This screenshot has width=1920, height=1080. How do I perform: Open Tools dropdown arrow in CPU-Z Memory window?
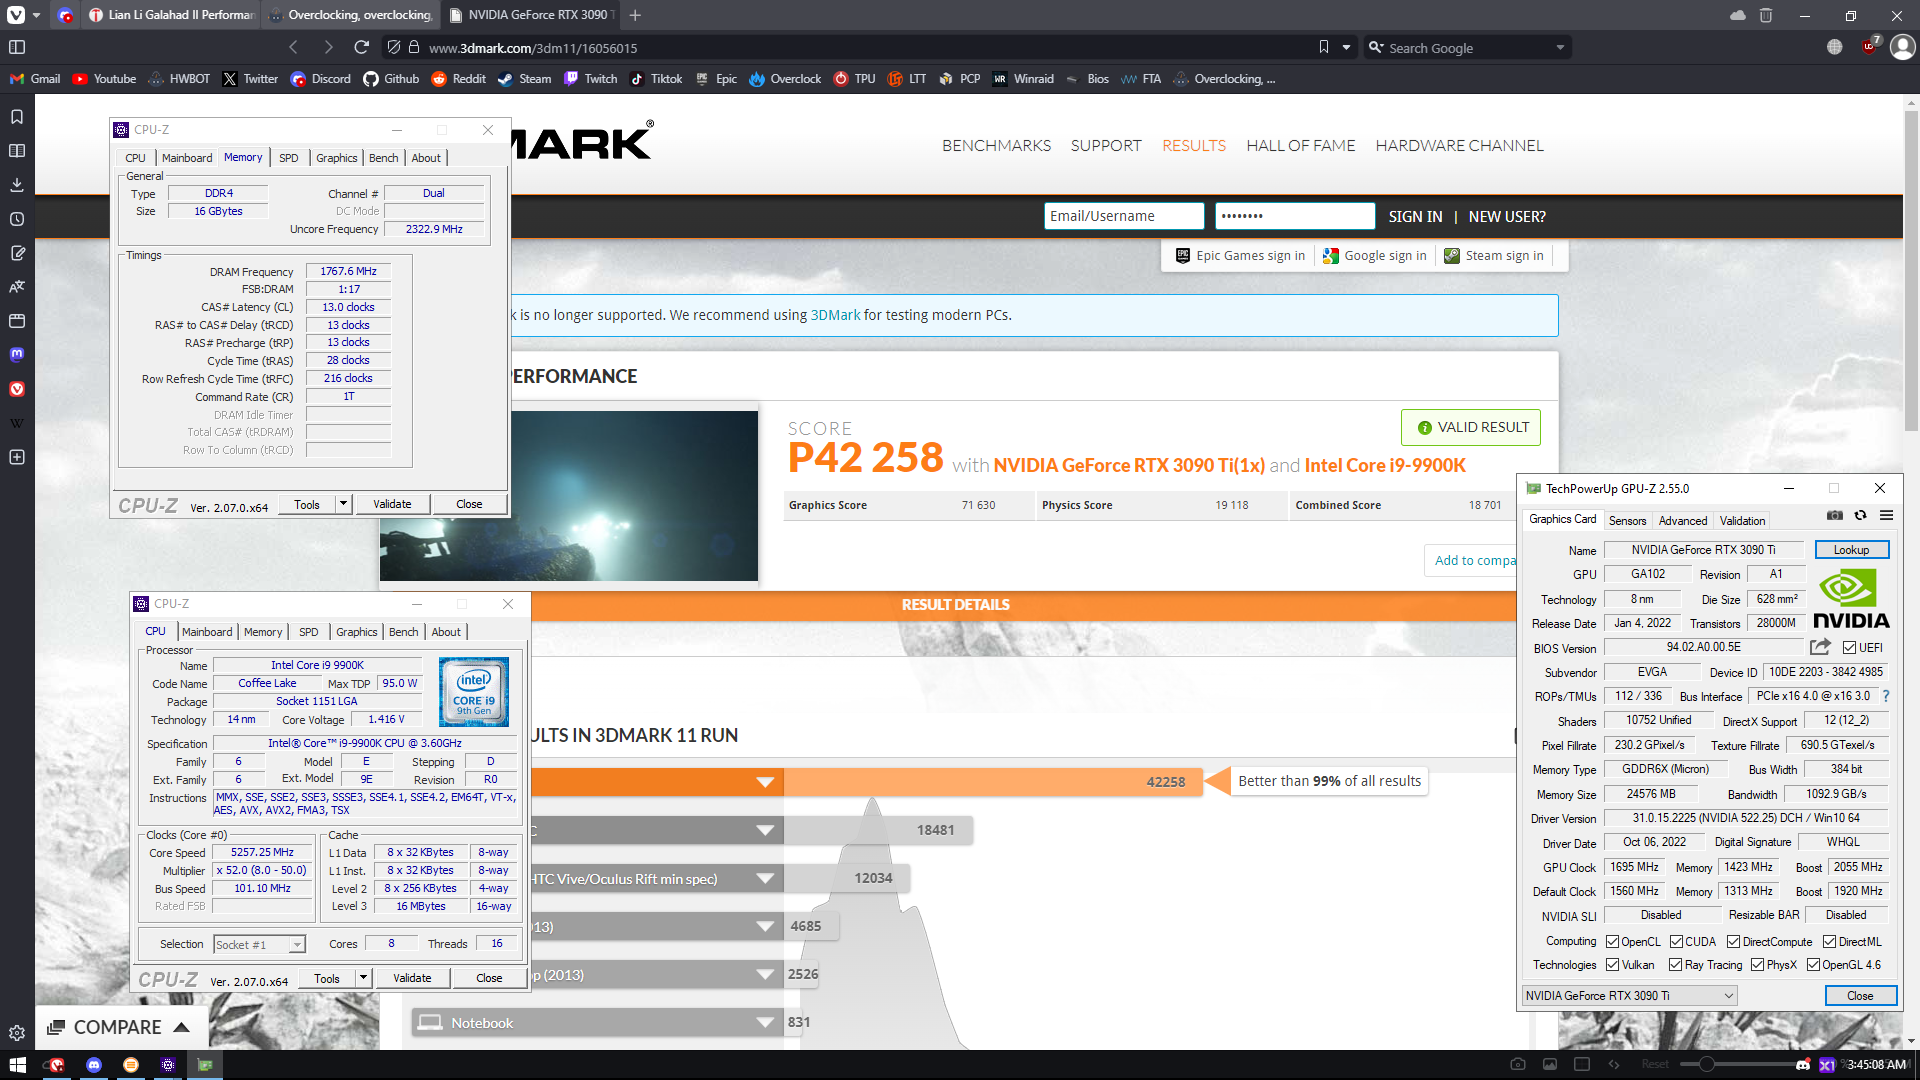343,504
